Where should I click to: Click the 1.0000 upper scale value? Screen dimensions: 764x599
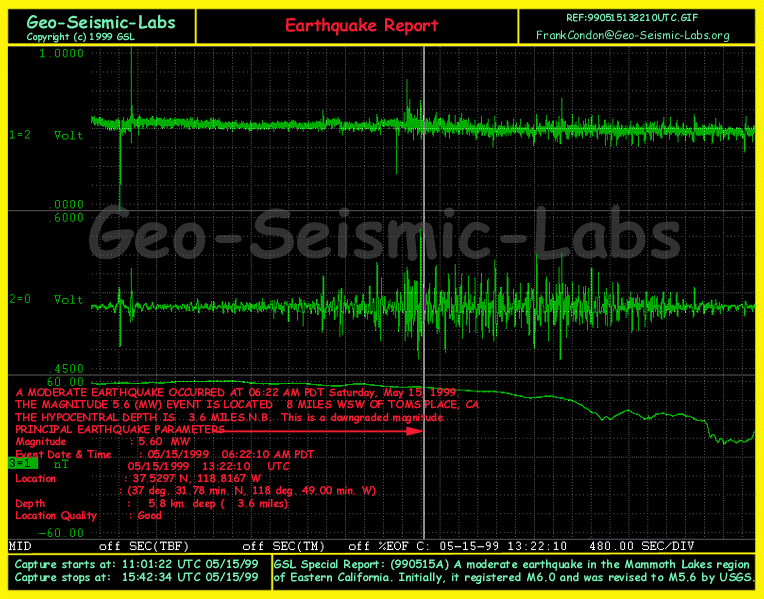[61, 54]
